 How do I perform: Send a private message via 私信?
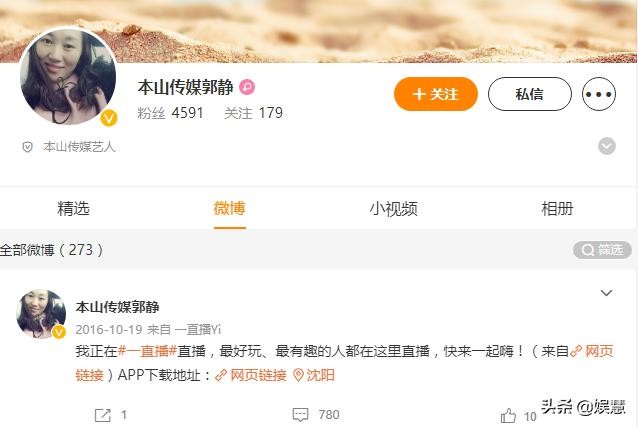[x=530, y=94]
